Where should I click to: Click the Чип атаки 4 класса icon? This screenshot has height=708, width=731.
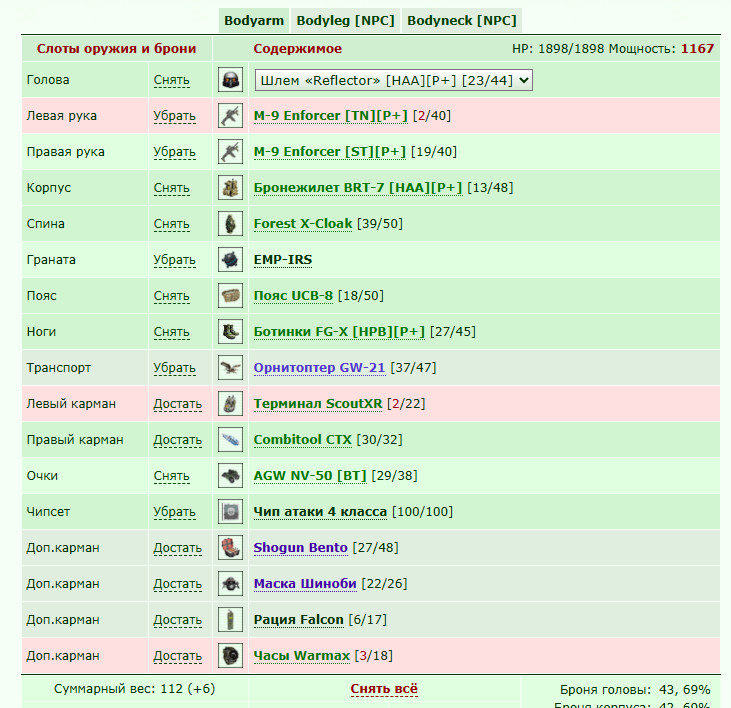pyautogui.click(x=230, y=512)
